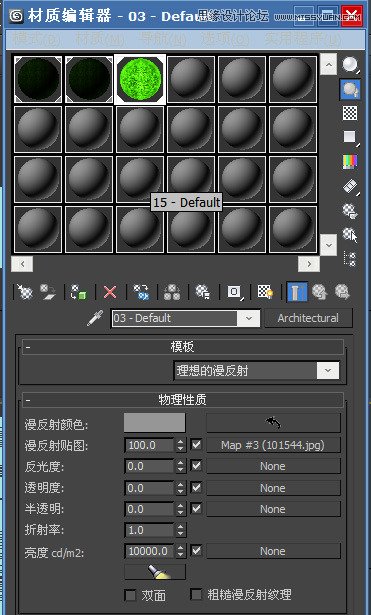
Task: Click the curved-arrow set color from texture button
Action: tap(273, 423)
